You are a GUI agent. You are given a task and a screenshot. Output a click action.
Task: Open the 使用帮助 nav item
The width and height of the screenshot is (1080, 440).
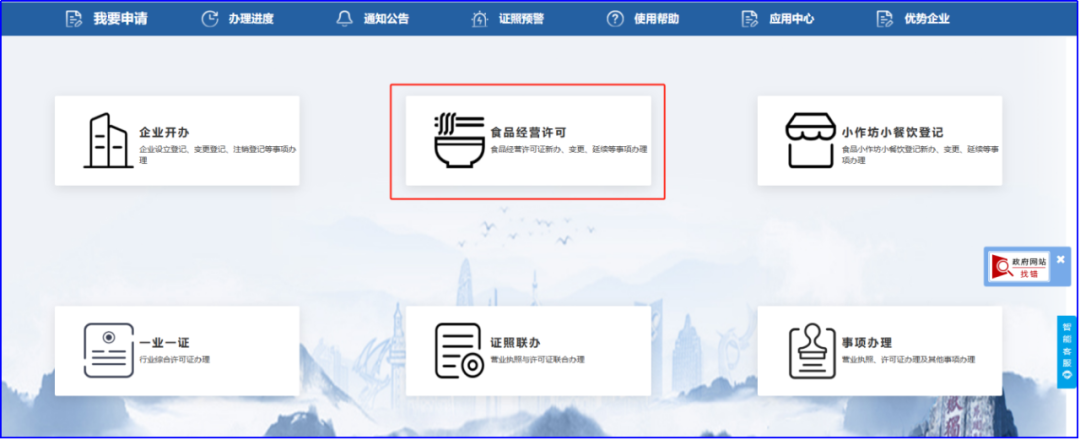click(x=656, y=19)
